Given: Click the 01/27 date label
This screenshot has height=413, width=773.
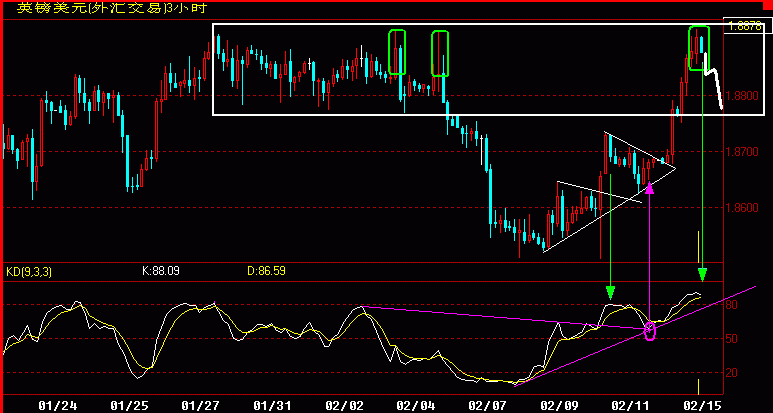Looking at the screenshot, I should 201,406.
